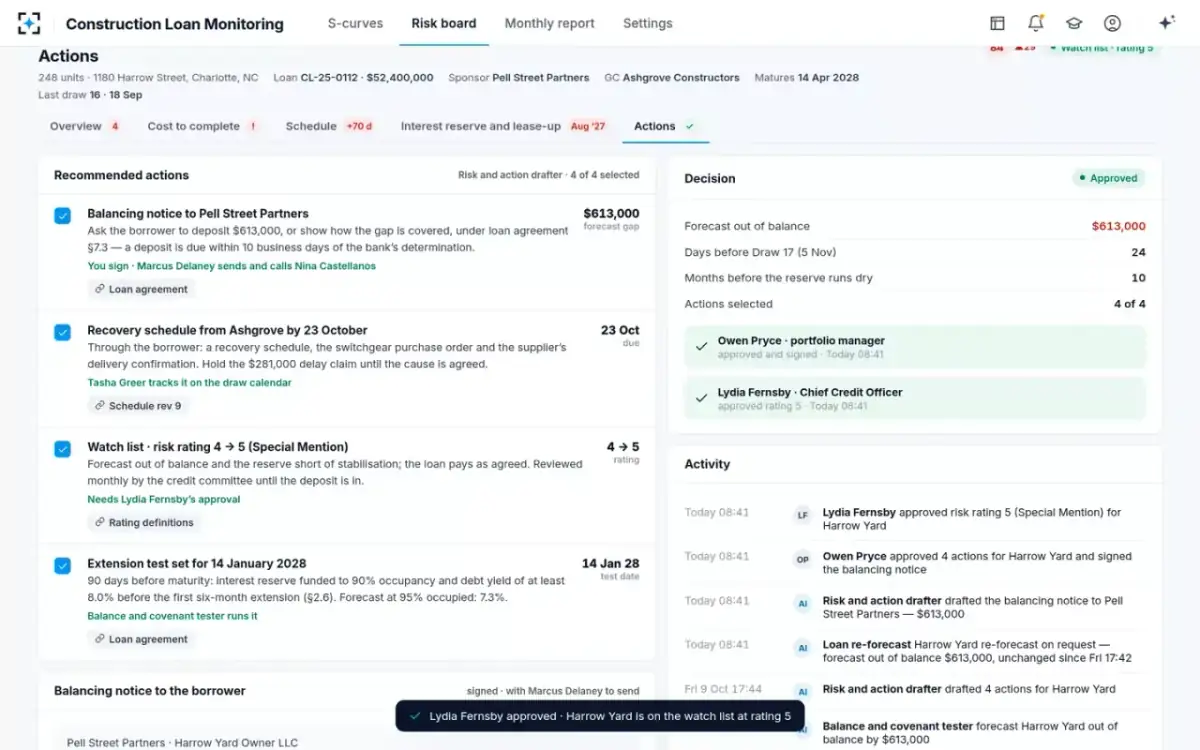Open Loan agreement link under Extension test
1200x750 pixels.
pos(141,639)
